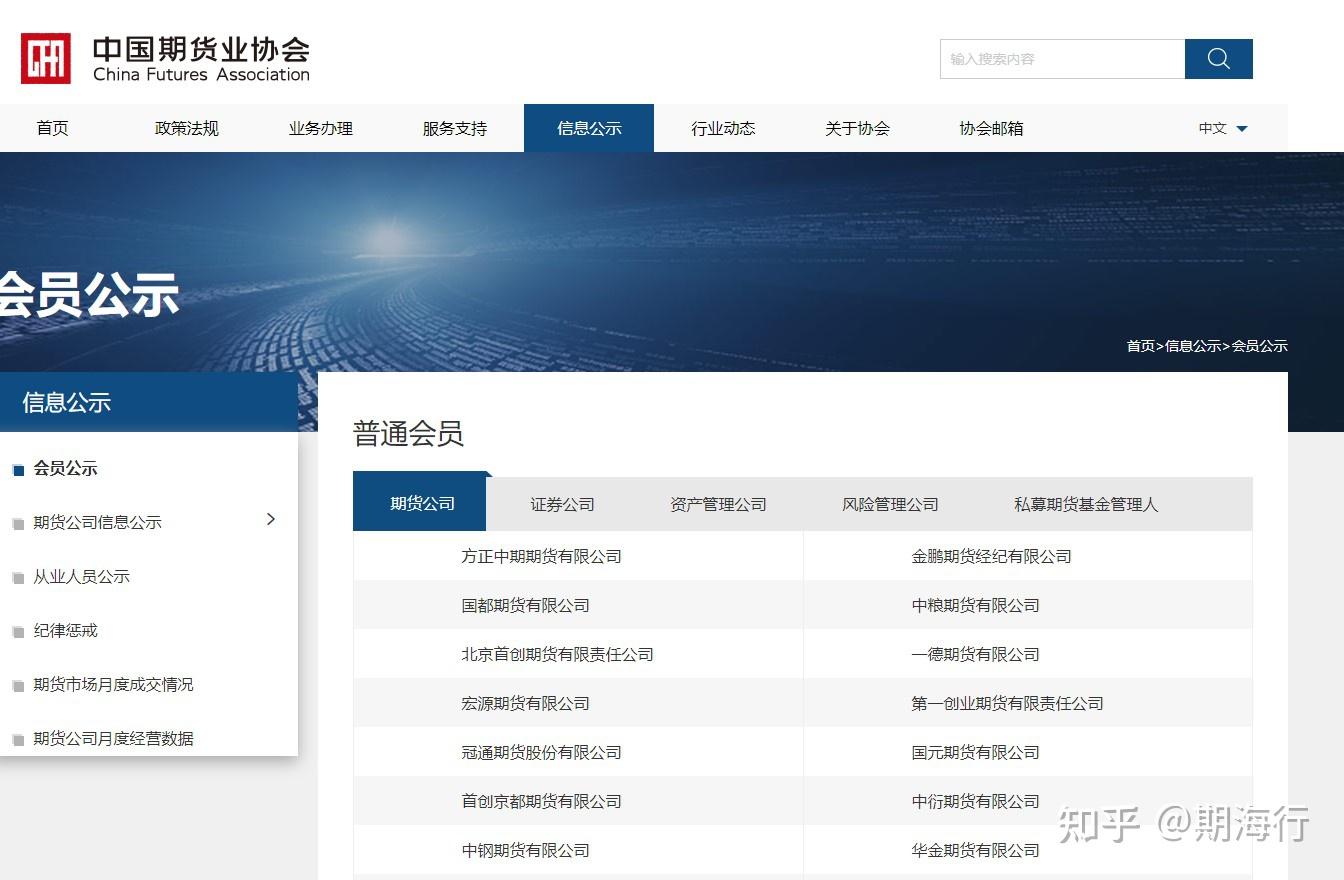Switch to the 风险管理公司 tab
Image resolution: width=1344 pixels, height=880 pixels.
click(x=890, y=504)
